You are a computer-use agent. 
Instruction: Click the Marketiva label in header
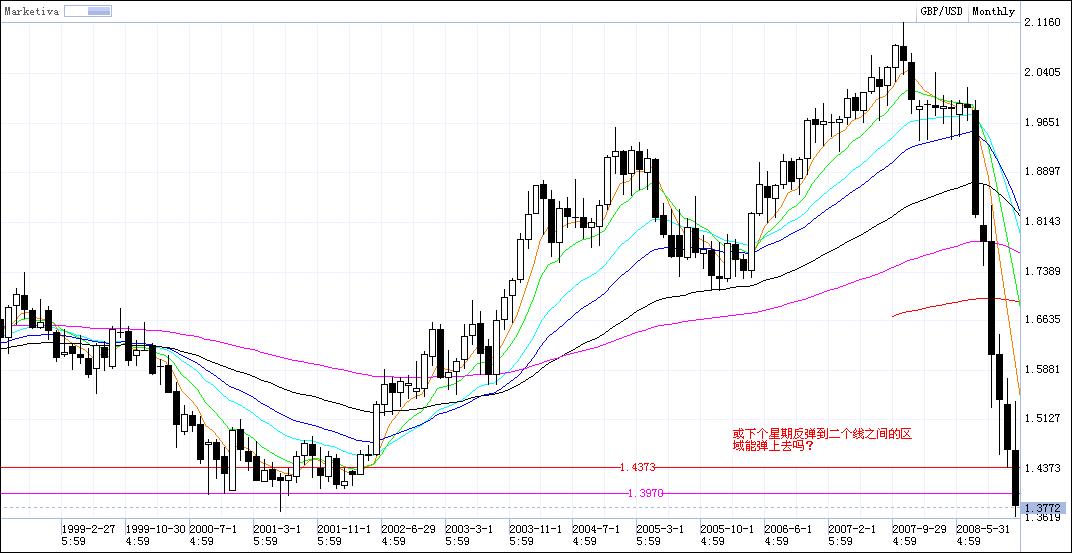click(x=31, y=11)
